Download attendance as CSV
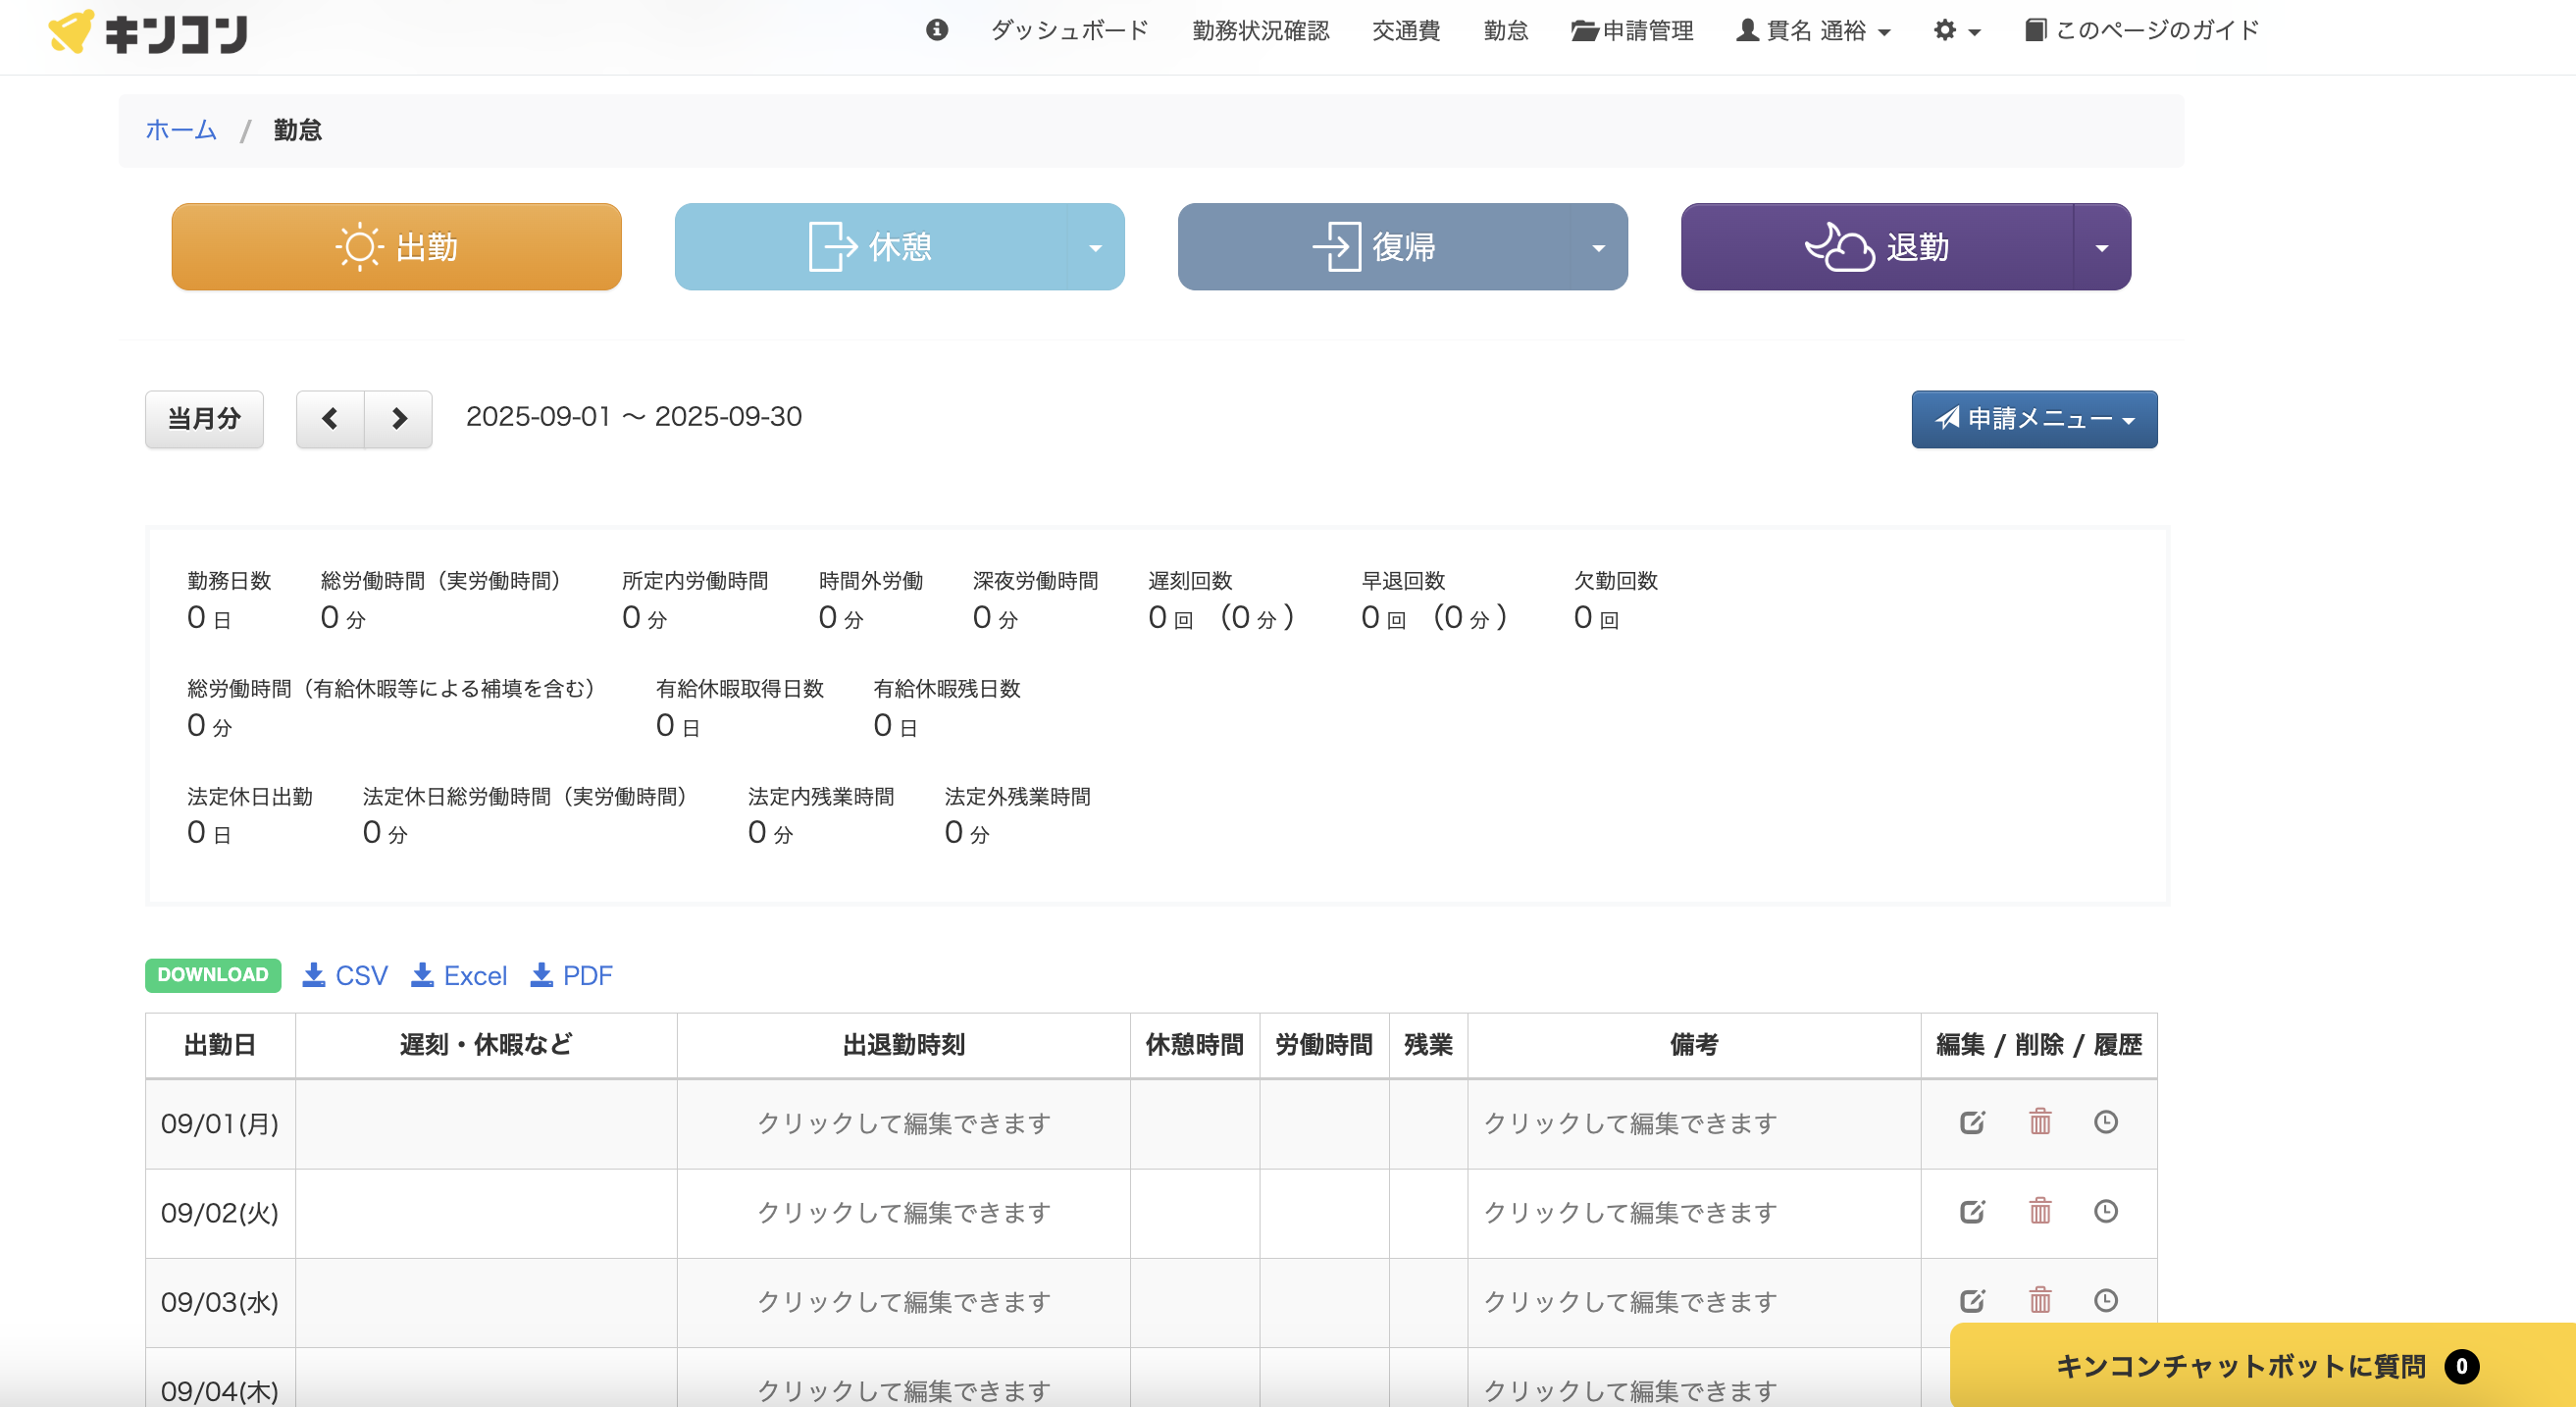 (x=345, y=975)
